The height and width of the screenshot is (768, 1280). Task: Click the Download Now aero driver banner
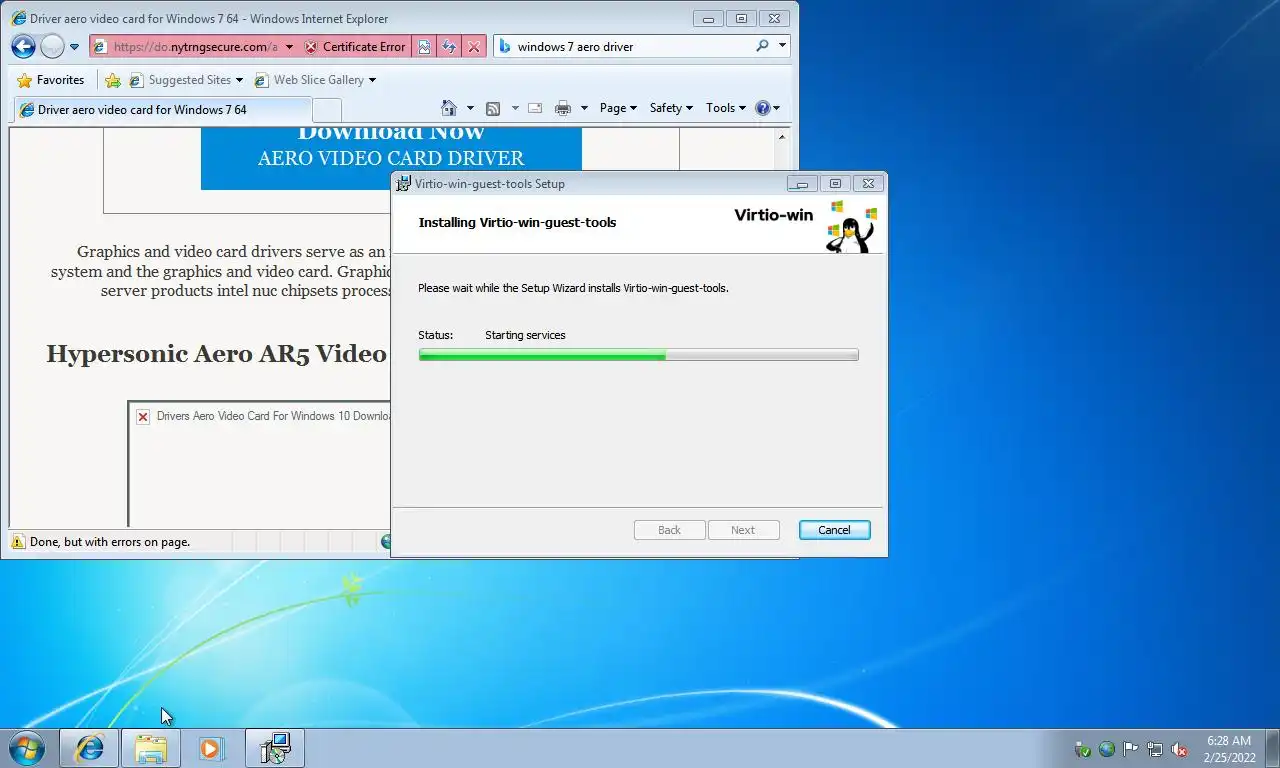(391, 159)
